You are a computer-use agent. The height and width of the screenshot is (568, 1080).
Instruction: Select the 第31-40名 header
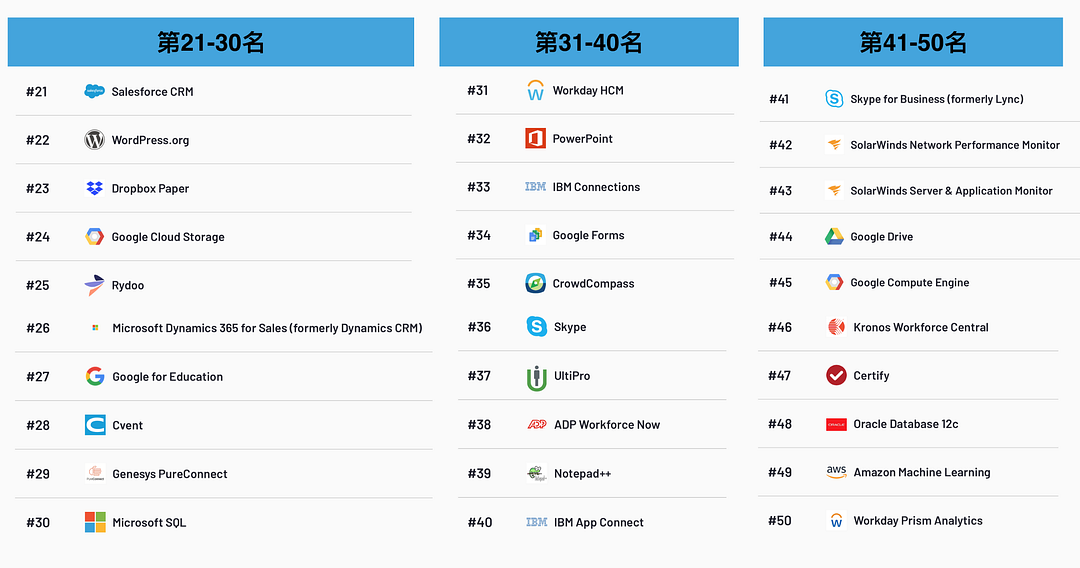pyautogui.click(x=589, y=42)
